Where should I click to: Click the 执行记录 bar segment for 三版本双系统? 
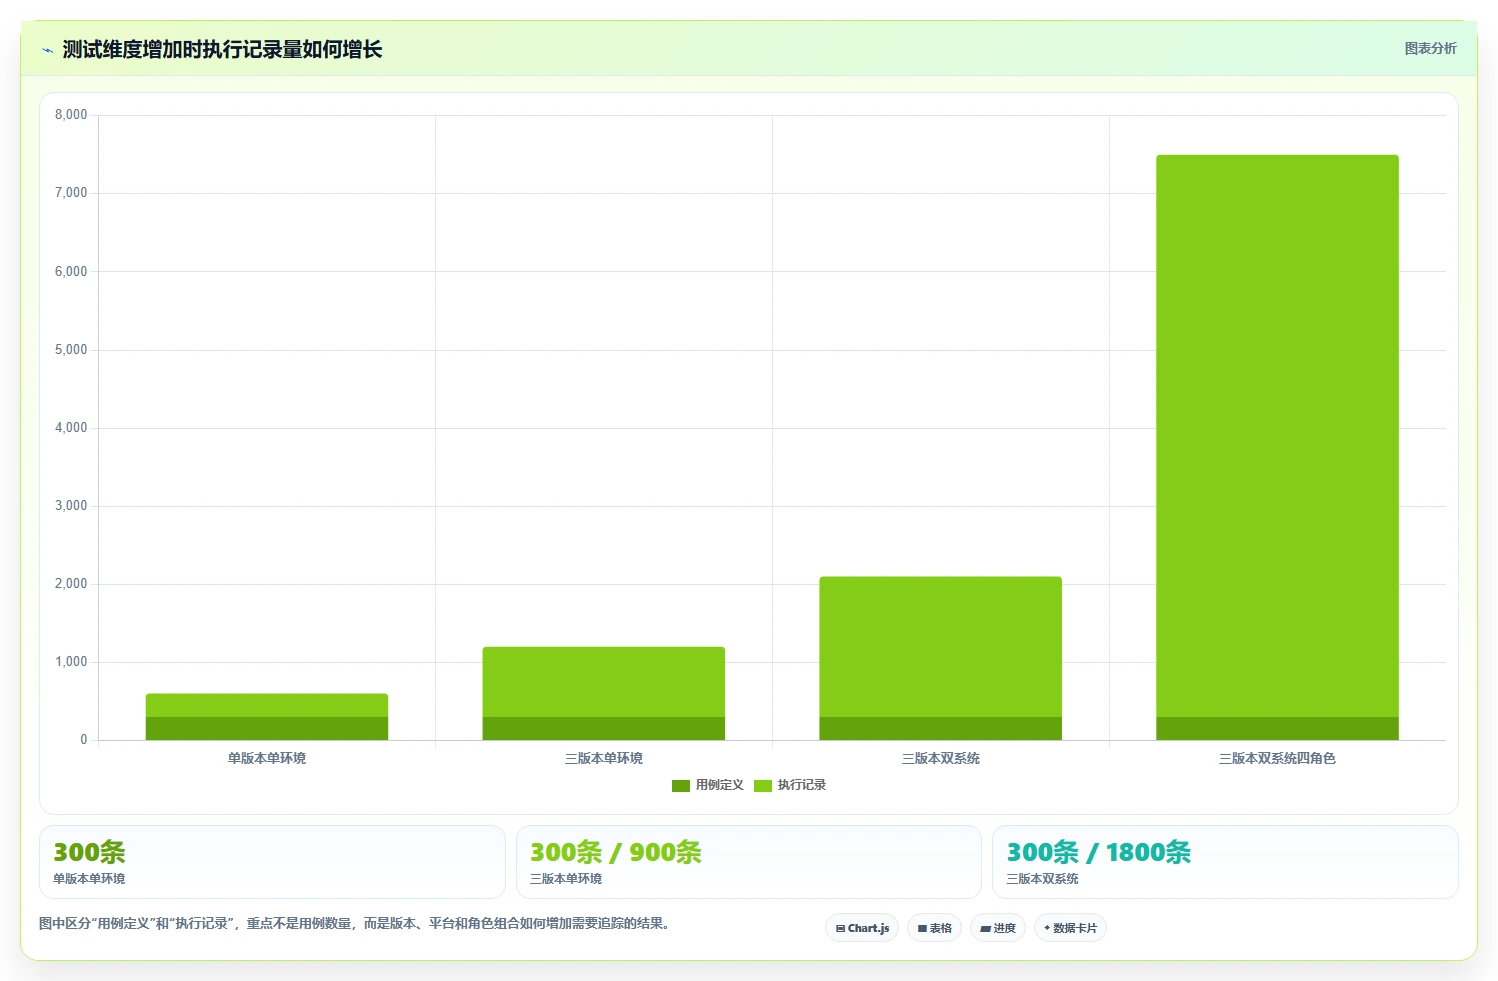point(940,647)
